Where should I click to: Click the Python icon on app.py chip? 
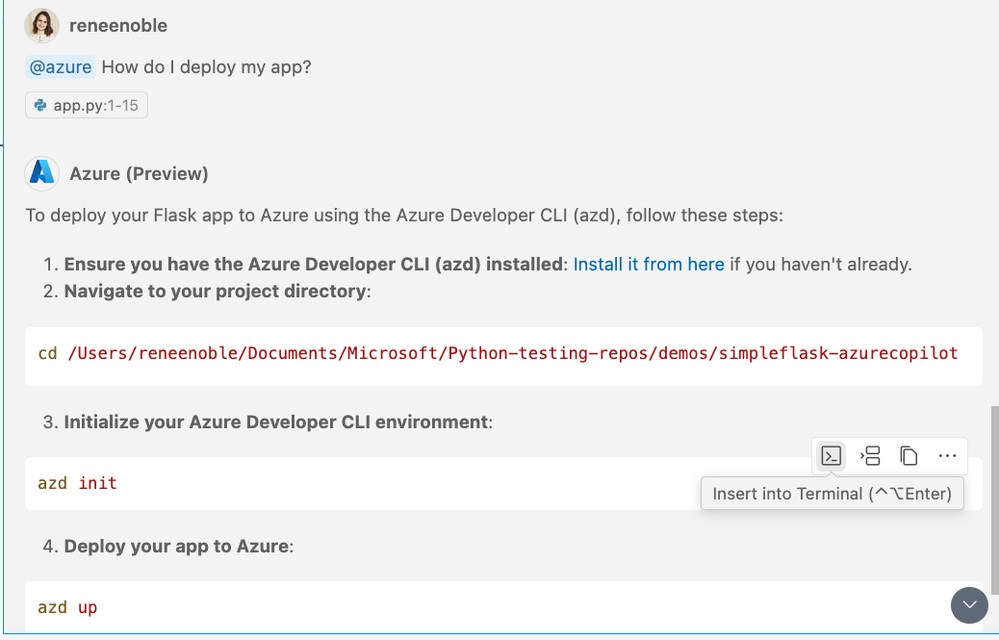tap(41, 105)
